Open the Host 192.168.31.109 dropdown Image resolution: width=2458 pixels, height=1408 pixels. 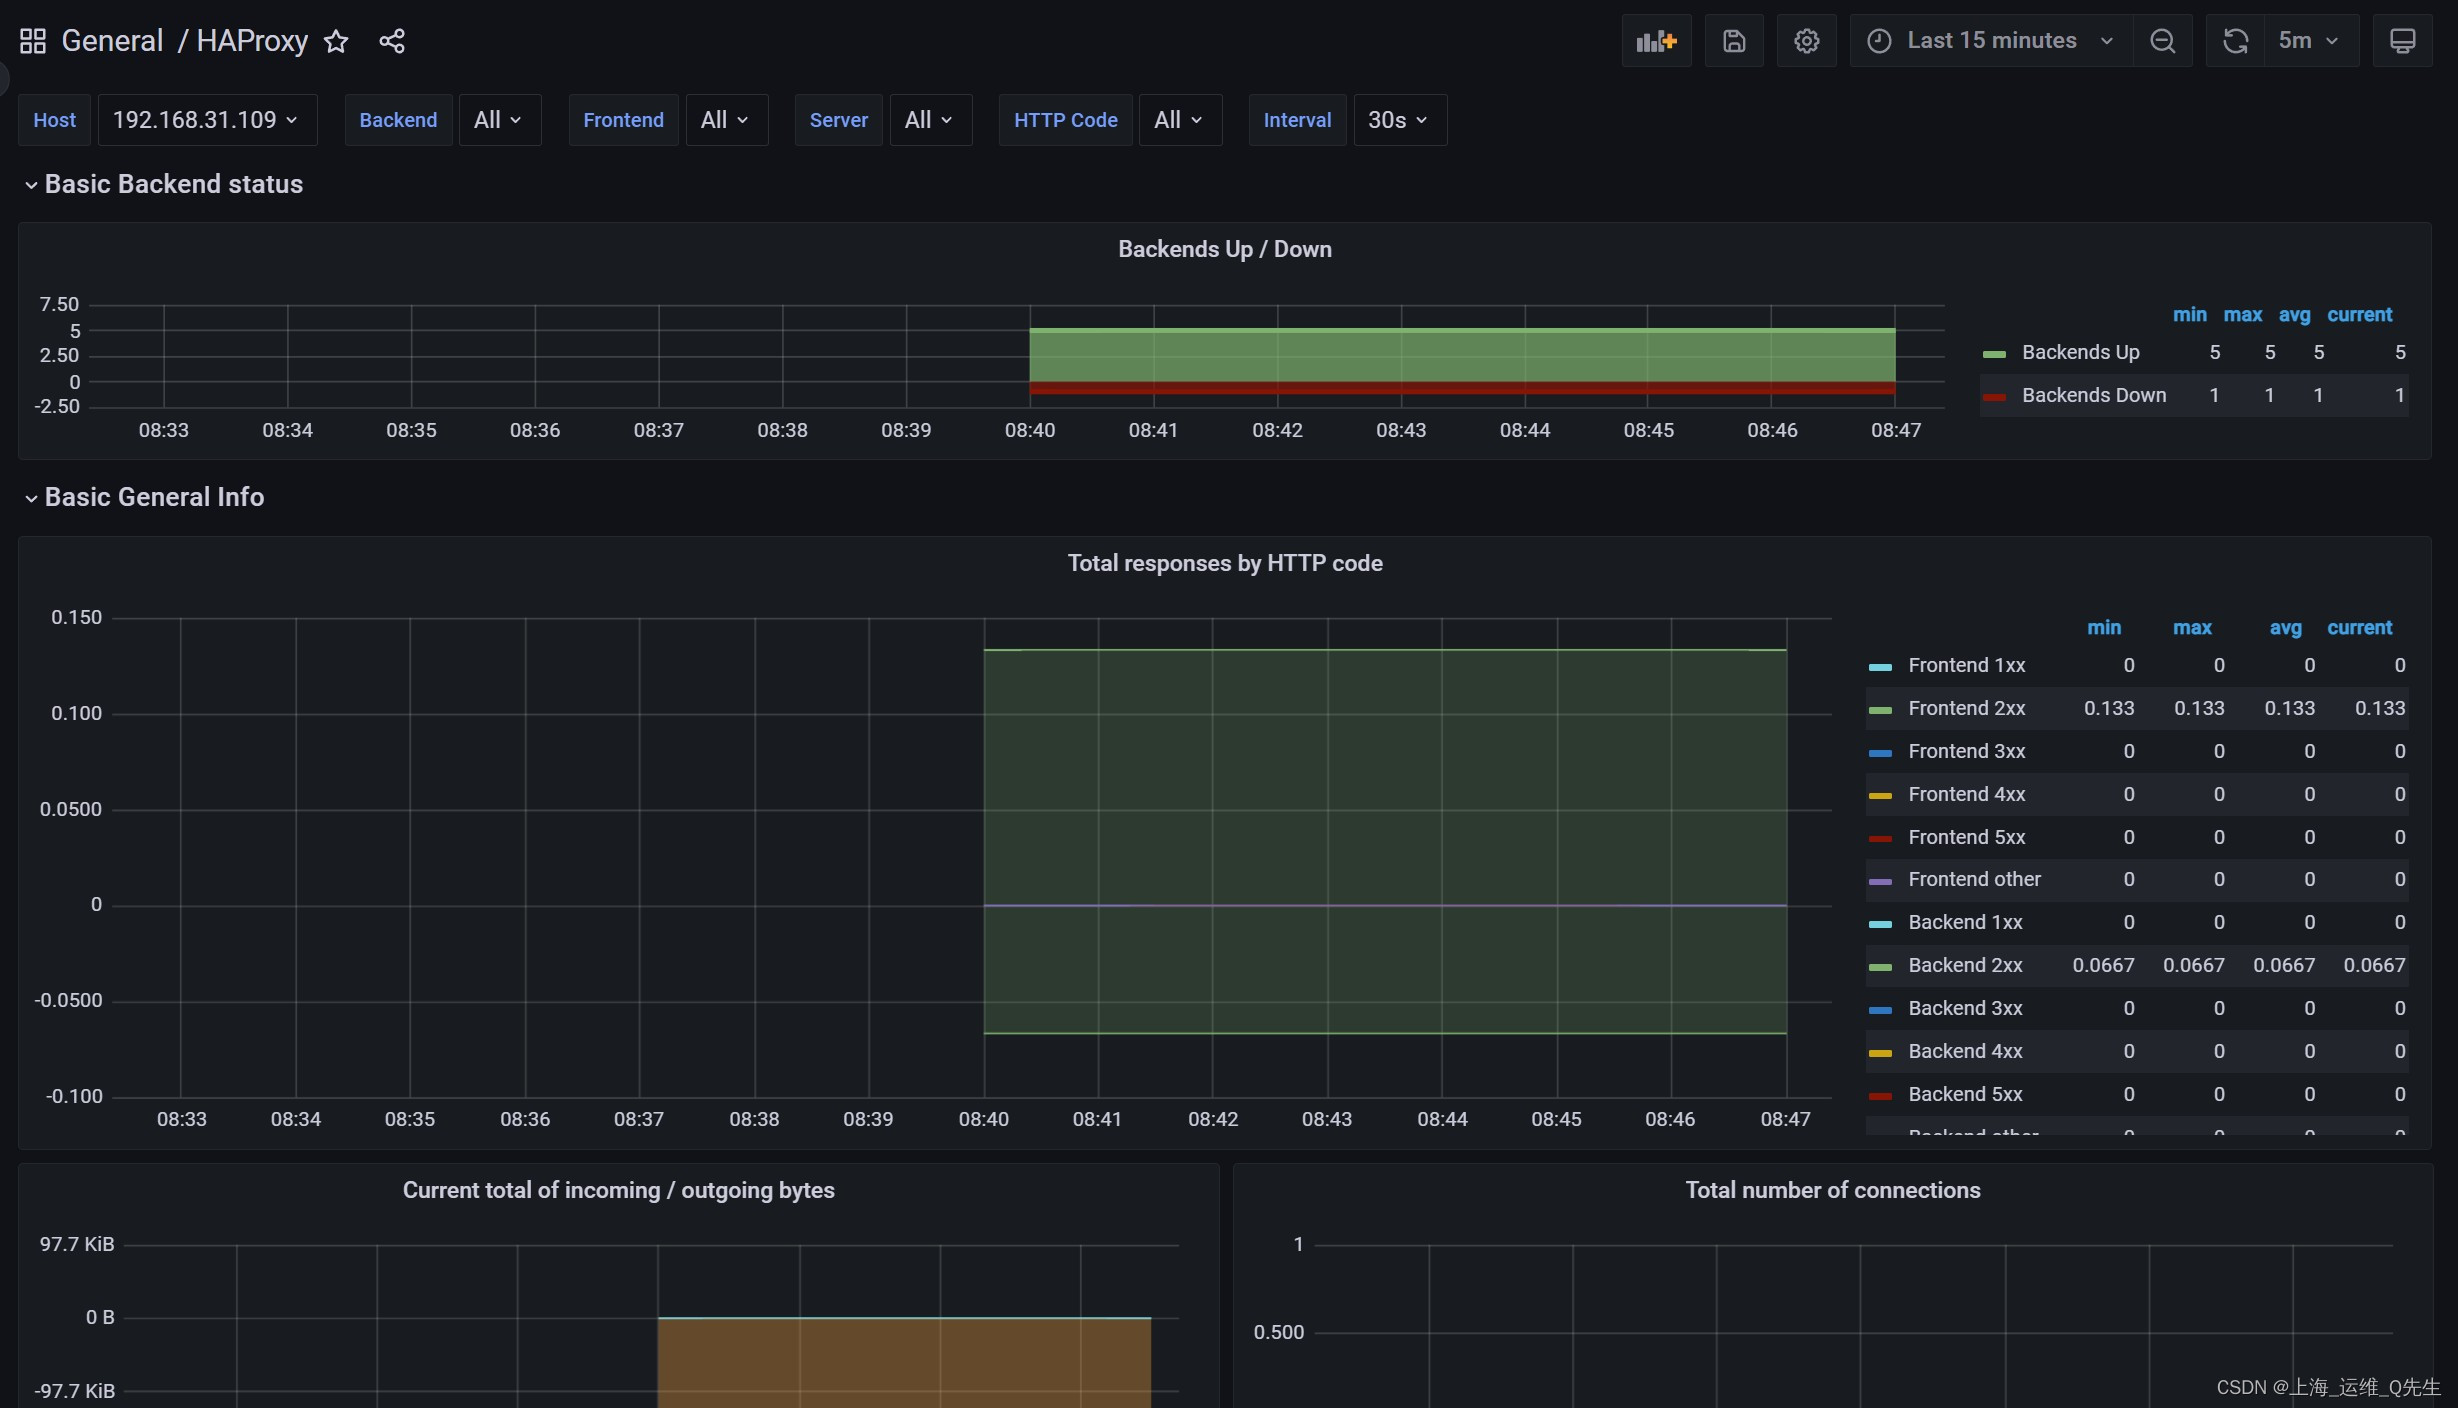coord(207,120)
